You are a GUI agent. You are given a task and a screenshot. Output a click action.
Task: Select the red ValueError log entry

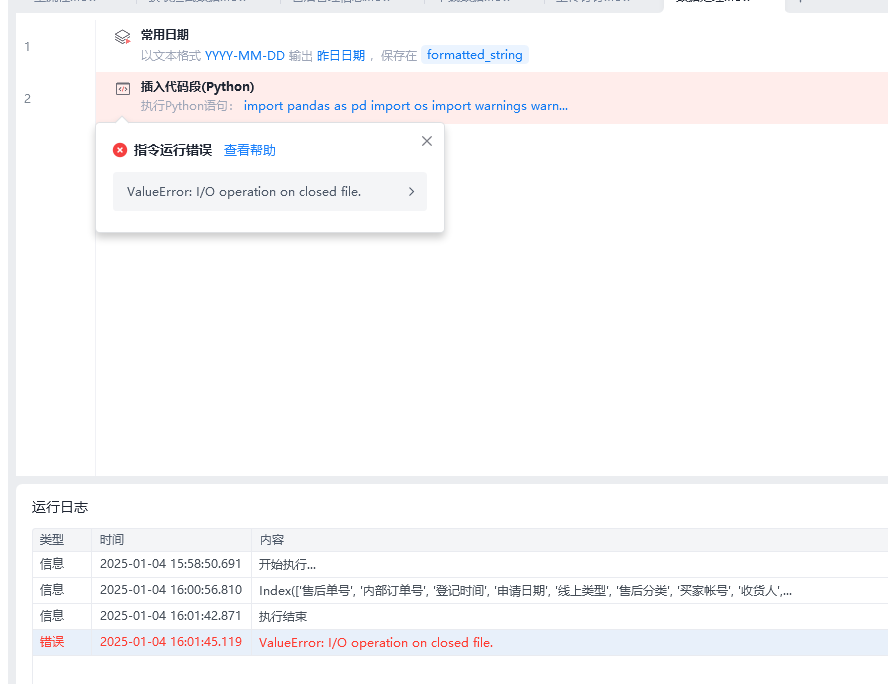click(460, 643)
